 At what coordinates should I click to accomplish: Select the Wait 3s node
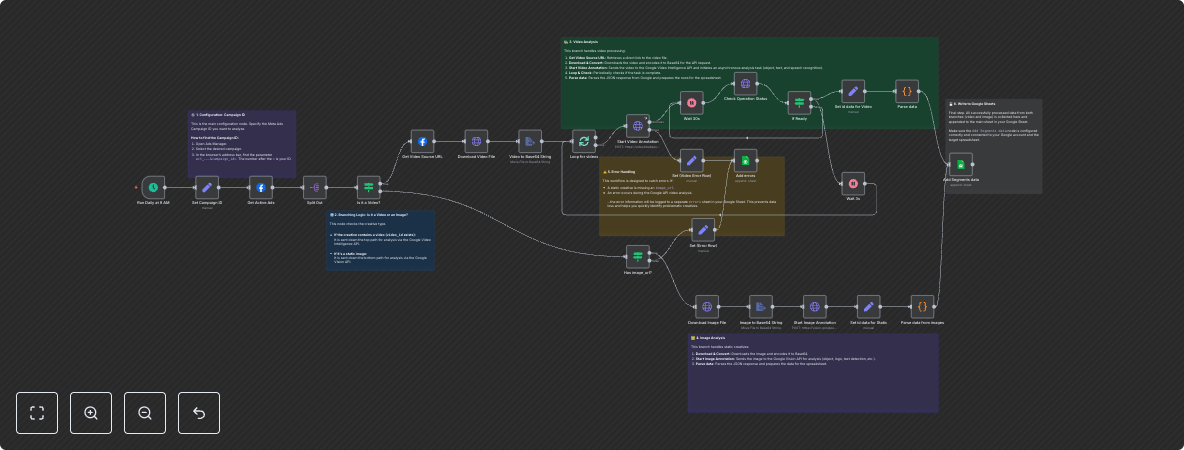click(853, 183)
